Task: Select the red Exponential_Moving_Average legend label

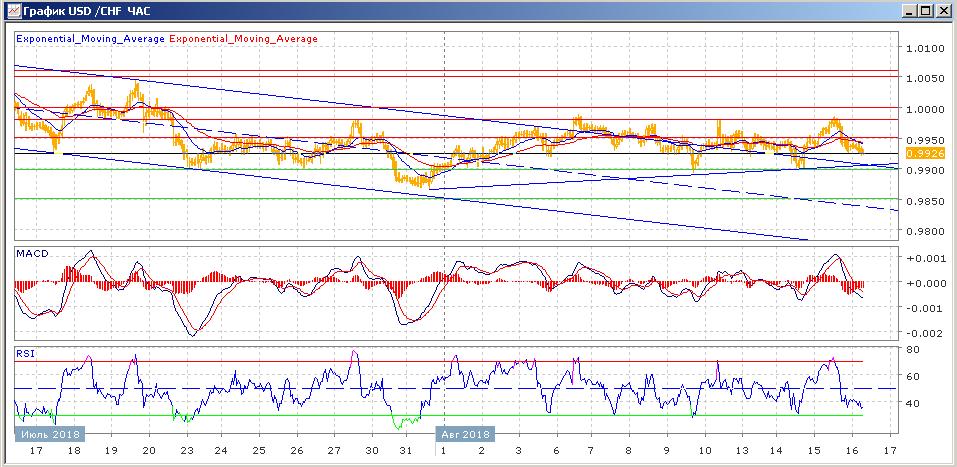Action: pos(244,38)
